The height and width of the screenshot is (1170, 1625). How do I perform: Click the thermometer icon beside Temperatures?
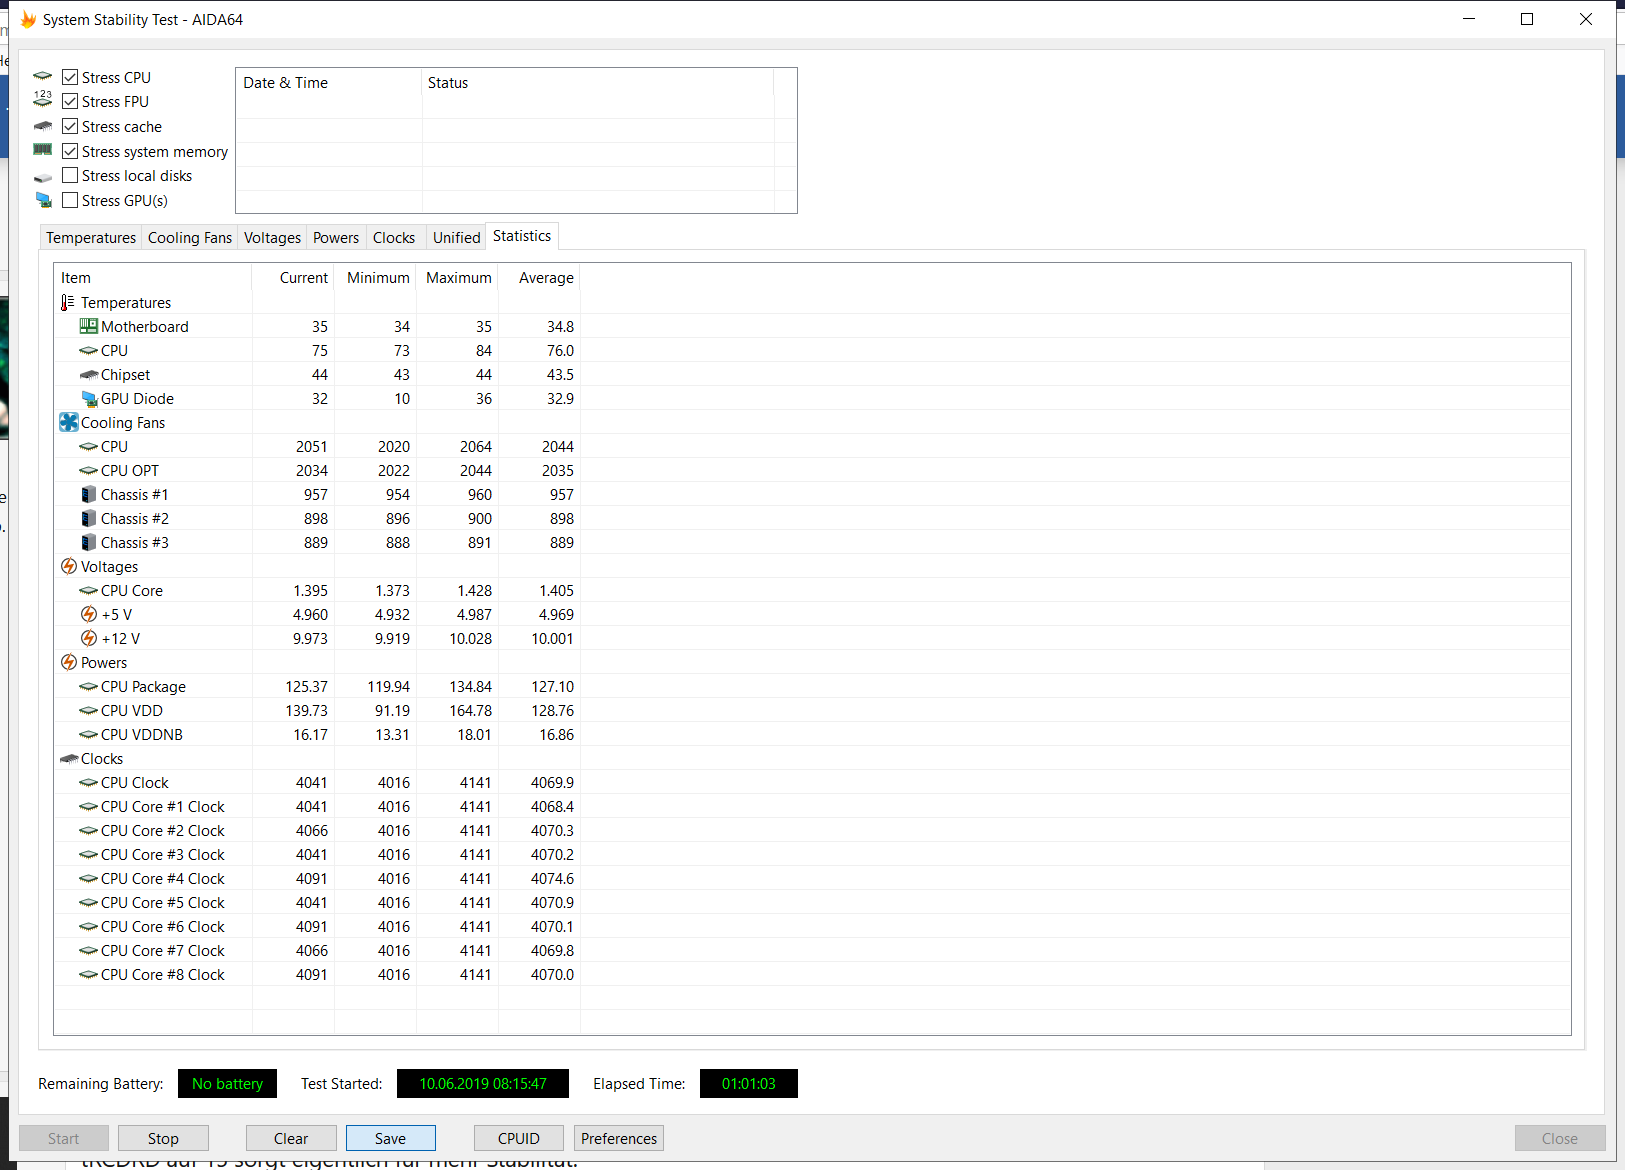click(68, 302)
